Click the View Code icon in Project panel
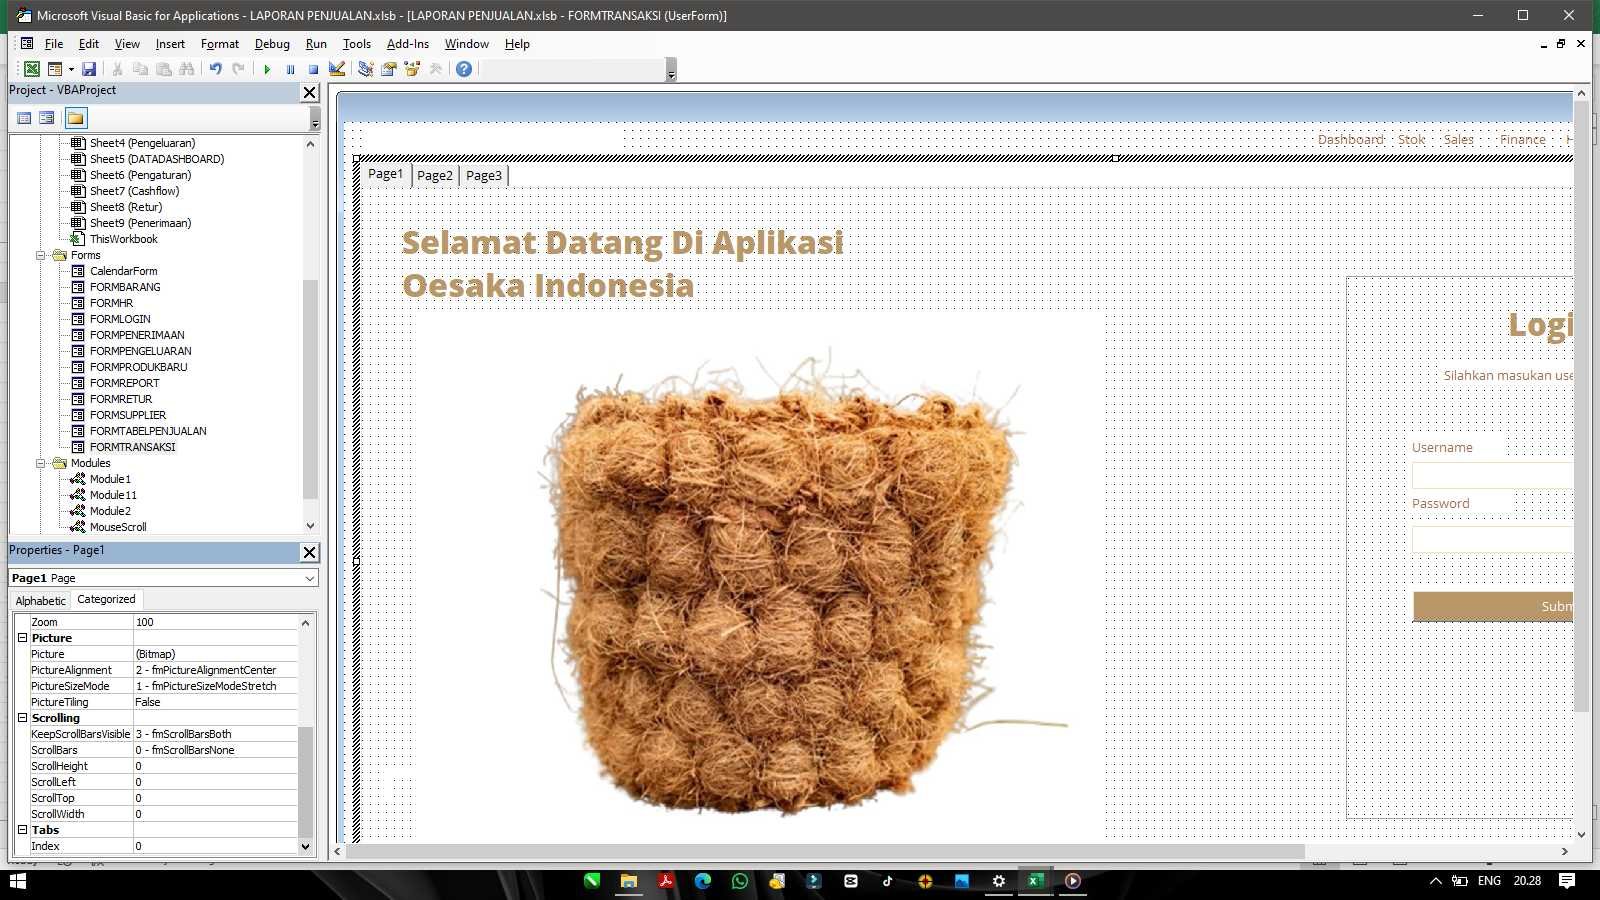The height and width of the screenshot is (900, 1600). pyautogui.click(x=24, y=118)
